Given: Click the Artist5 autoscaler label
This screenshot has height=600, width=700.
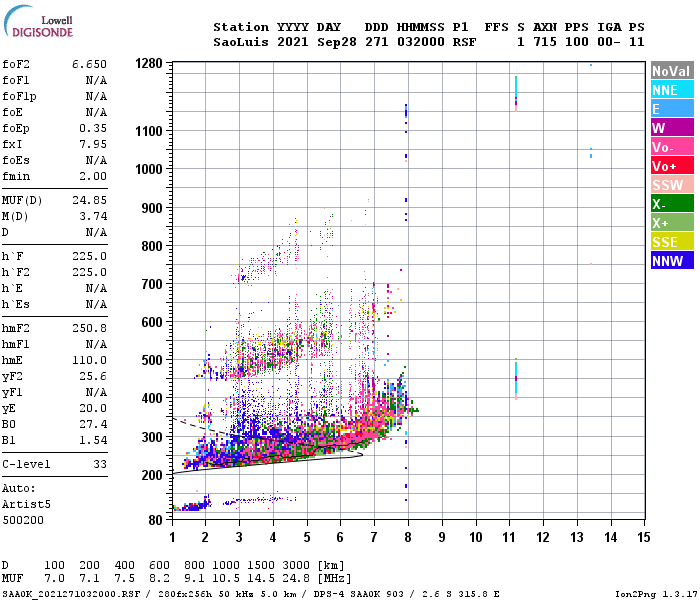Looking at the screenshot, I should 26,504.
